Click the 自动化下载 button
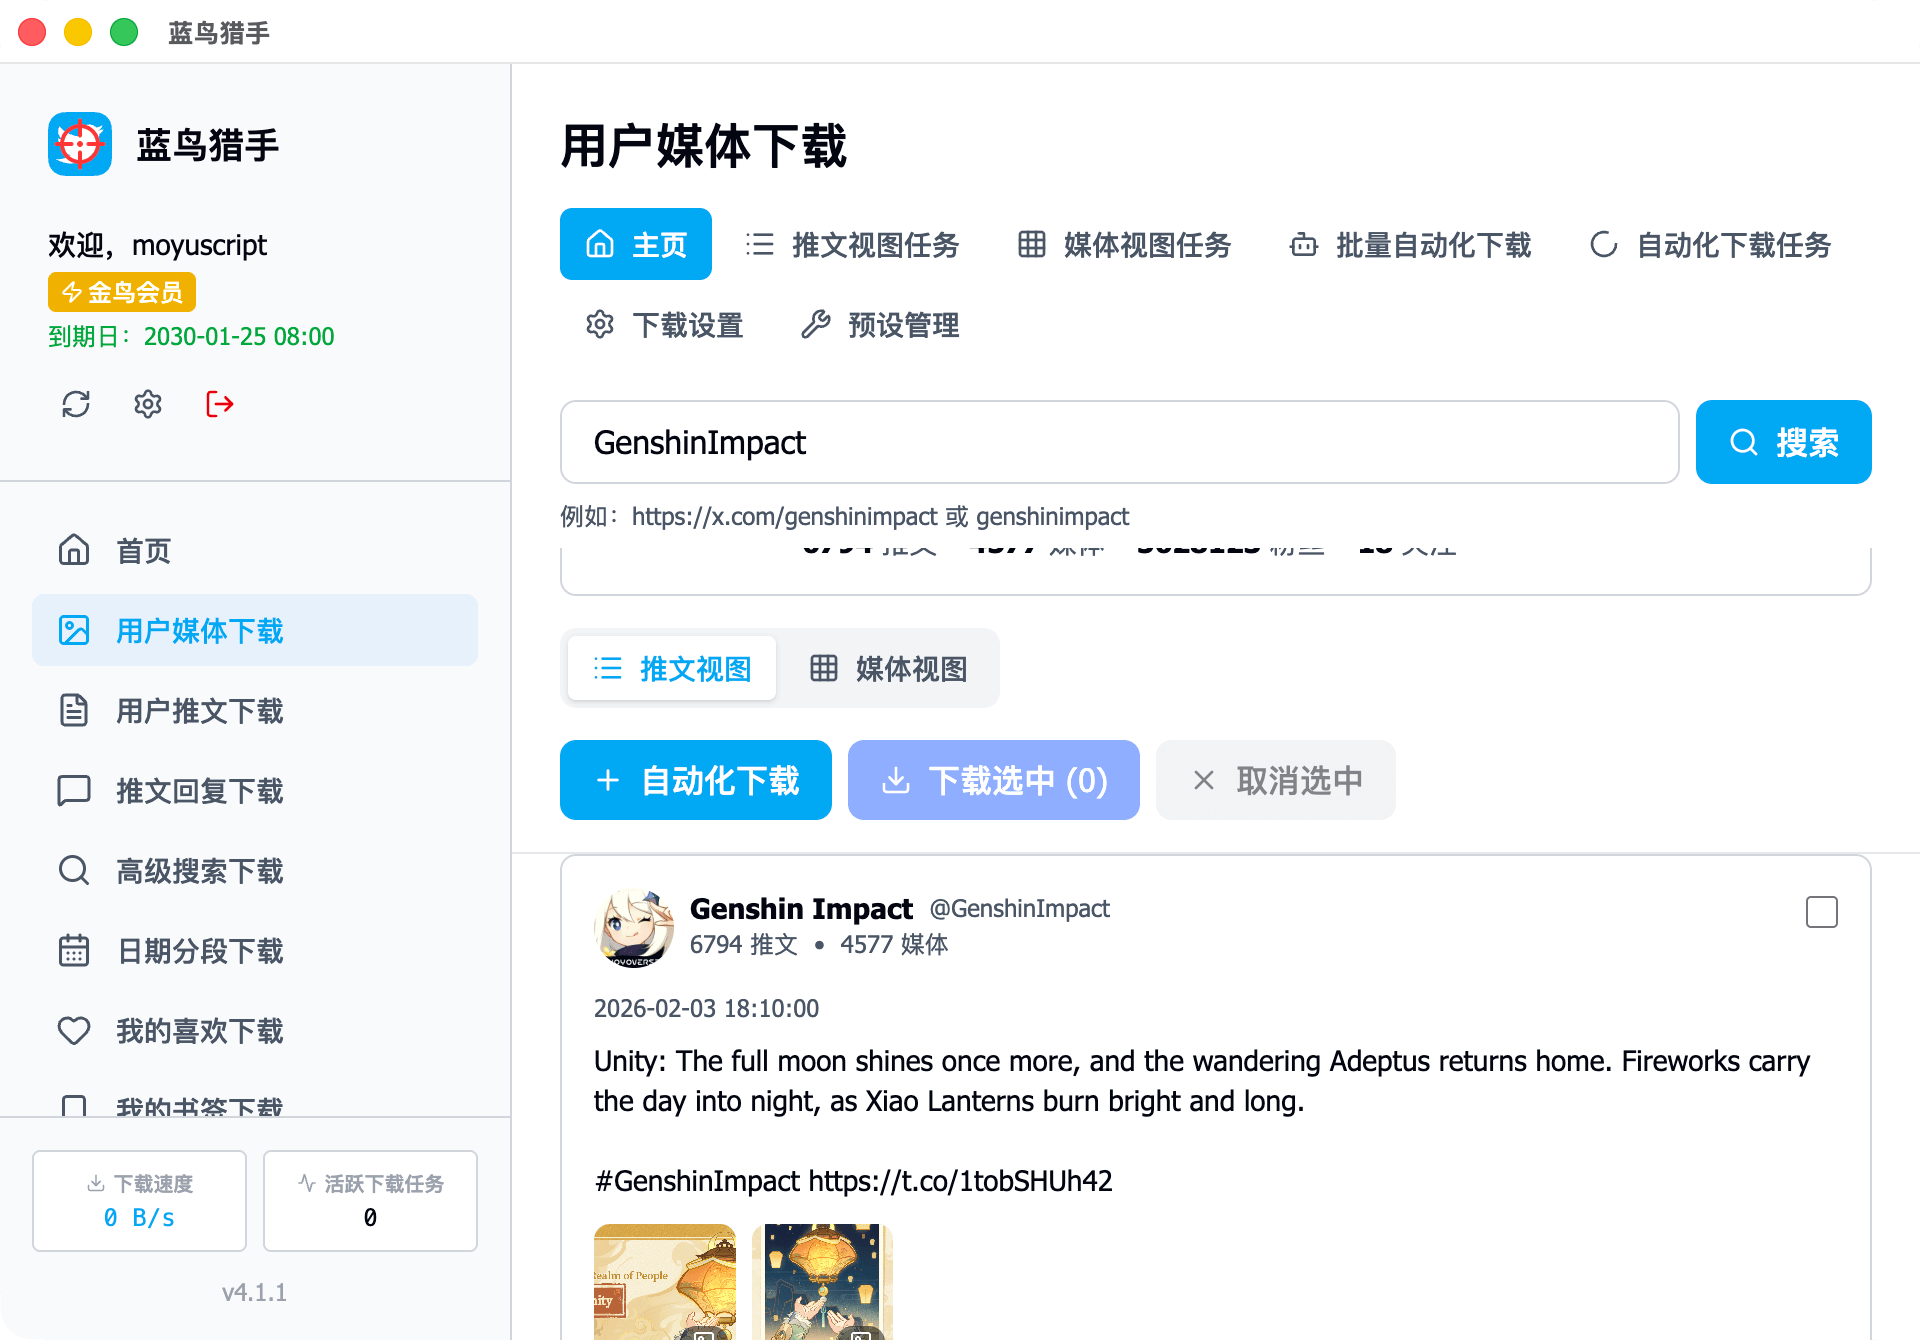This screenshot has height=1340, width=1920. tap(696, 780)
